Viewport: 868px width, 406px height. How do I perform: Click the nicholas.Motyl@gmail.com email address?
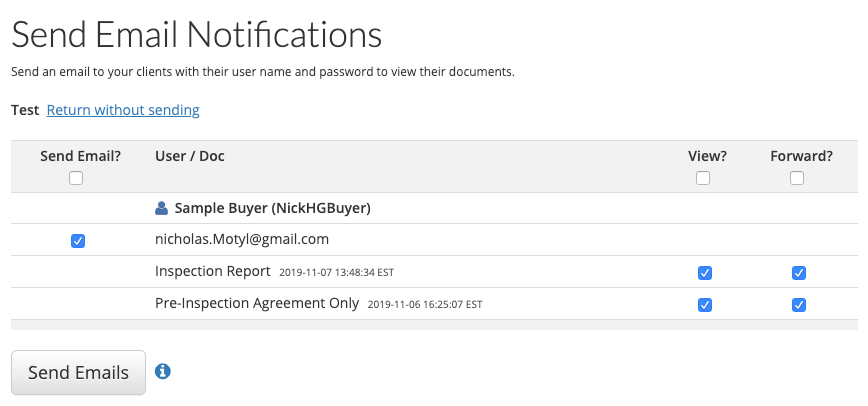(x=242, y=240)
